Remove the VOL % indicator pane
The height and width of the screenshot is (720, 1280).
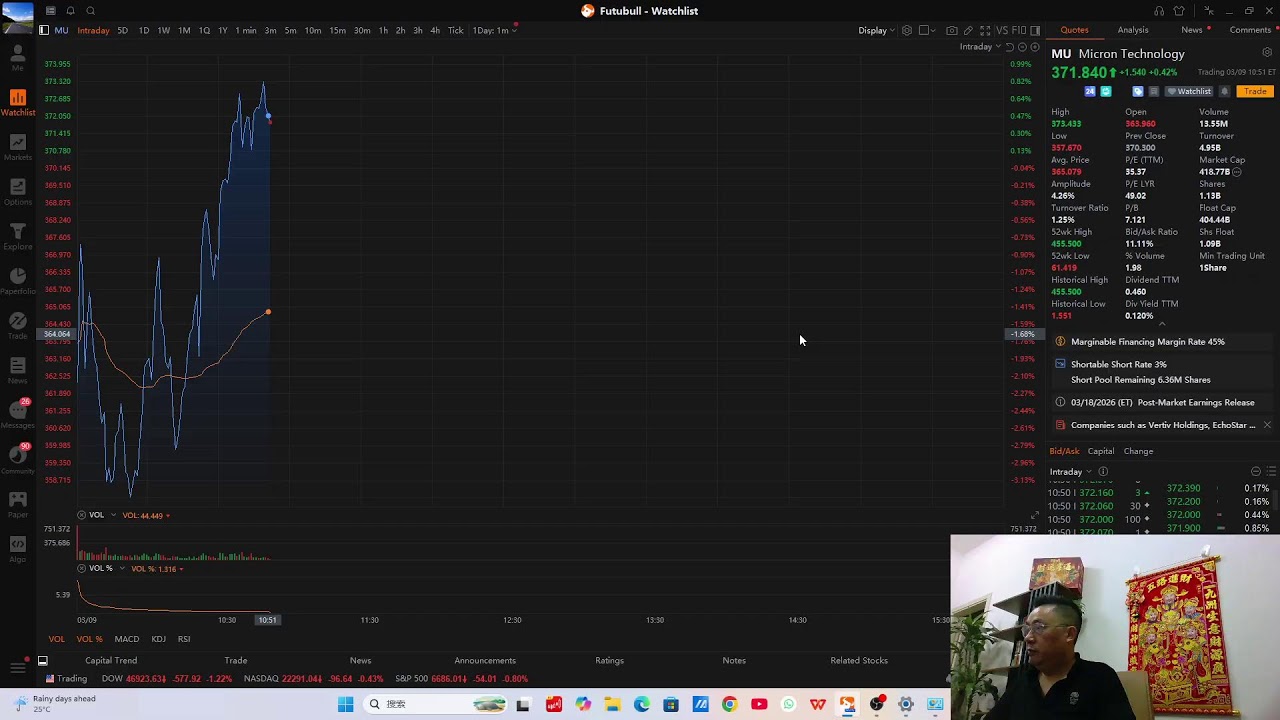point(82,568)
